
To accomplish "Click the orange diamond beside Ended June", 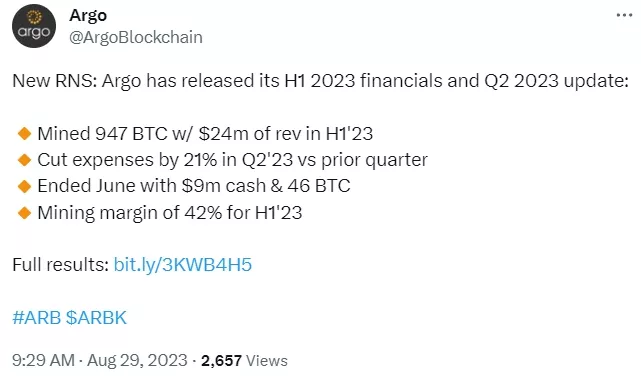I will pyautogui.click(x=25, y=186).
